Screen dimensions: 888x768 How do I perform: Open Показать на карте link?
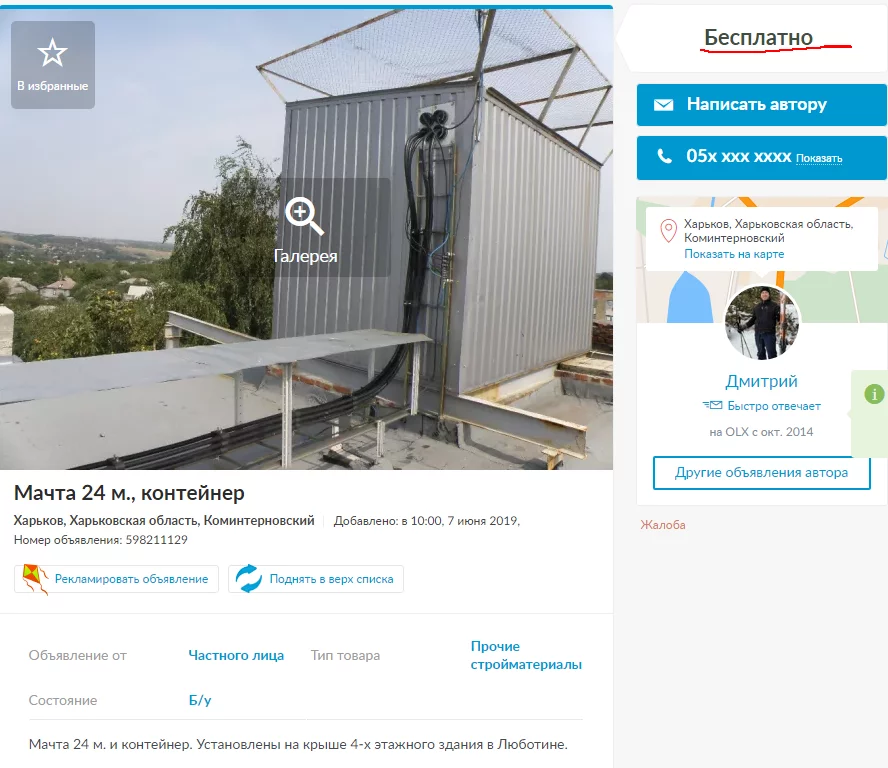coord(734,254)
